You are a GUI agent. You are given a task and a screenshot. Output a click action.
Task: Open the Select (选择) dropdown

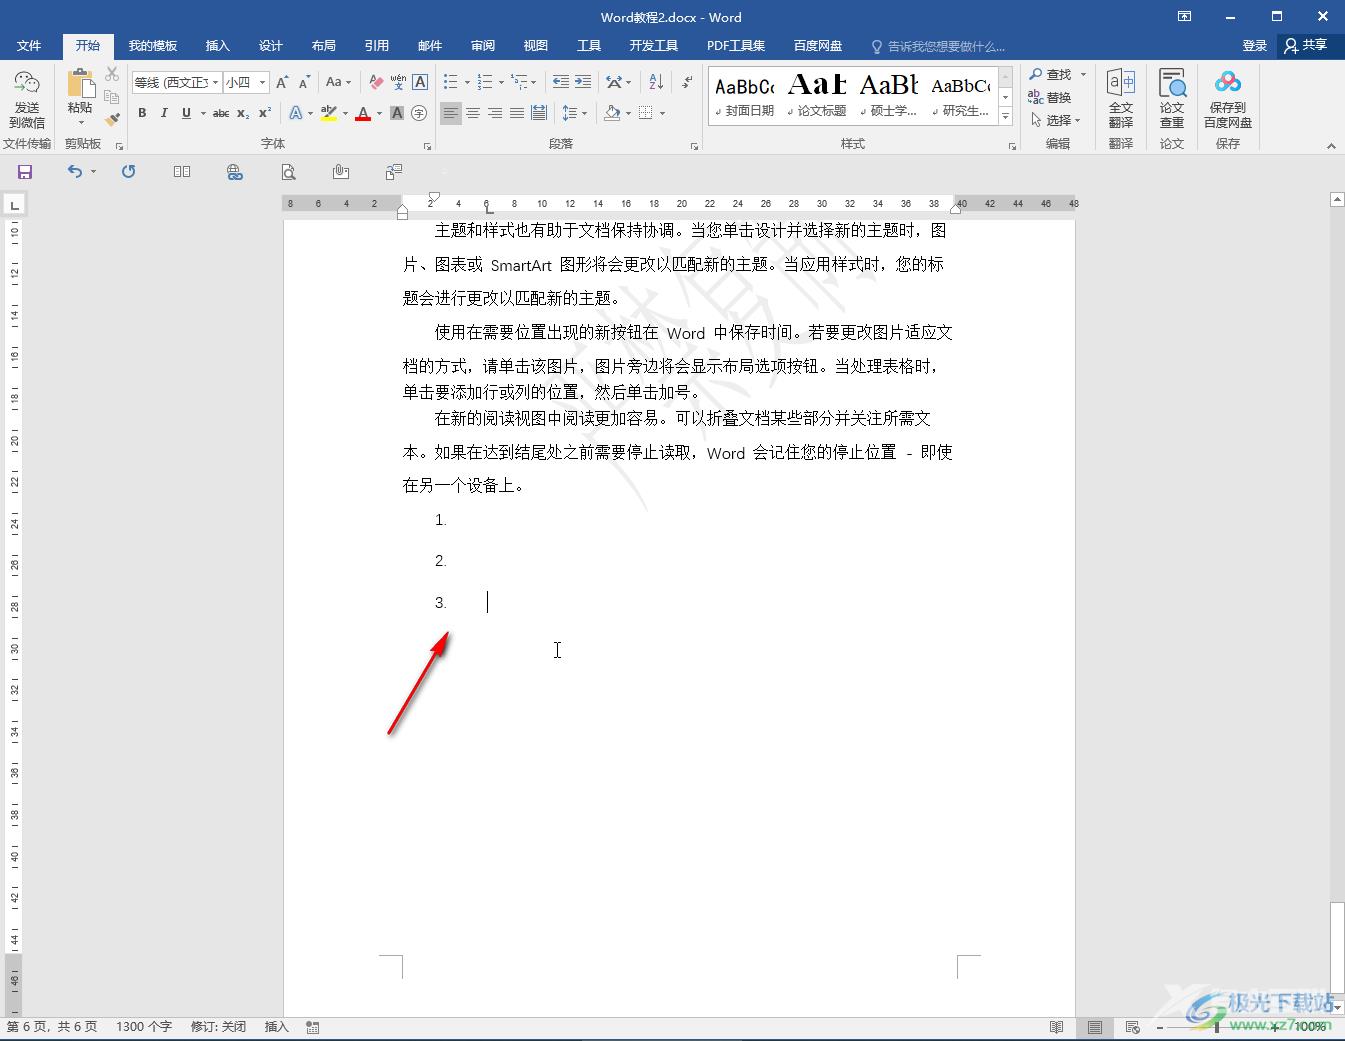pyautogui.click(x=1056, y=120)
